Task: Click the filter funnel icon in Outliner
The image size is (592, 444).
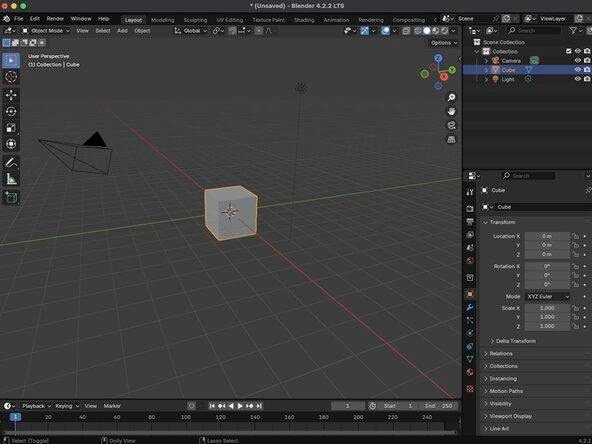Action: coord(573,31)
